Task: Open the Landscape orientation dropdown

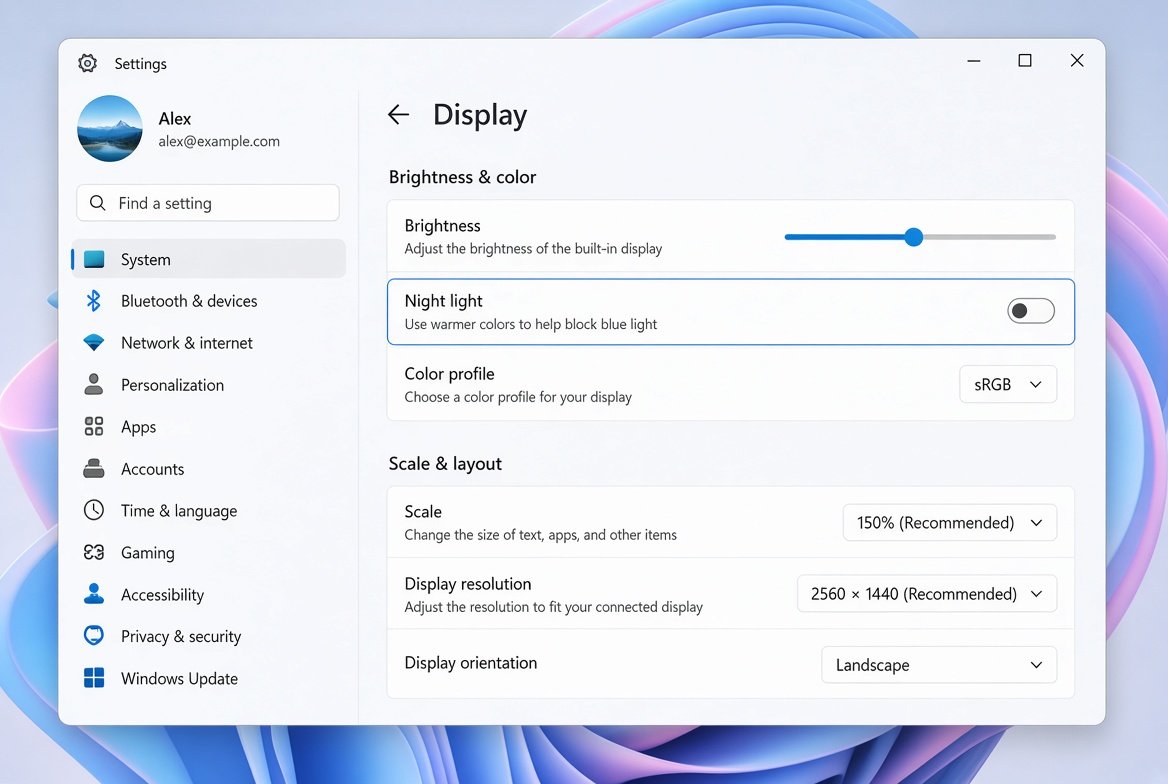Action: tap(939, 665)
